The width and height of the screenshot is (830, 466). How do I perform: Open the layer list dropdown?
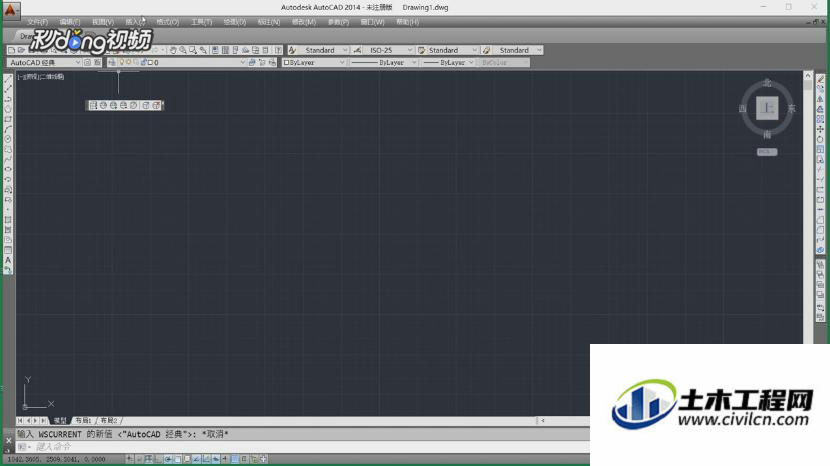pyautogui.click(x=183, y=62)
